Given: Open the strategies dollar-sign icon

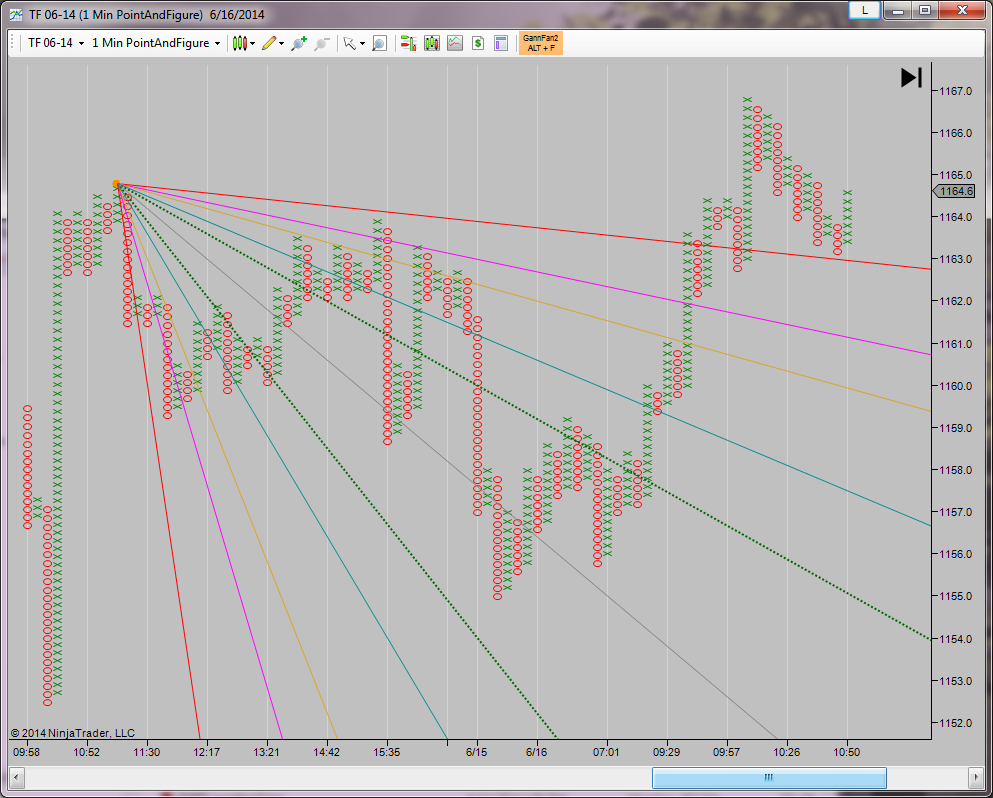Looking at the screenshot, I should 478,44.
